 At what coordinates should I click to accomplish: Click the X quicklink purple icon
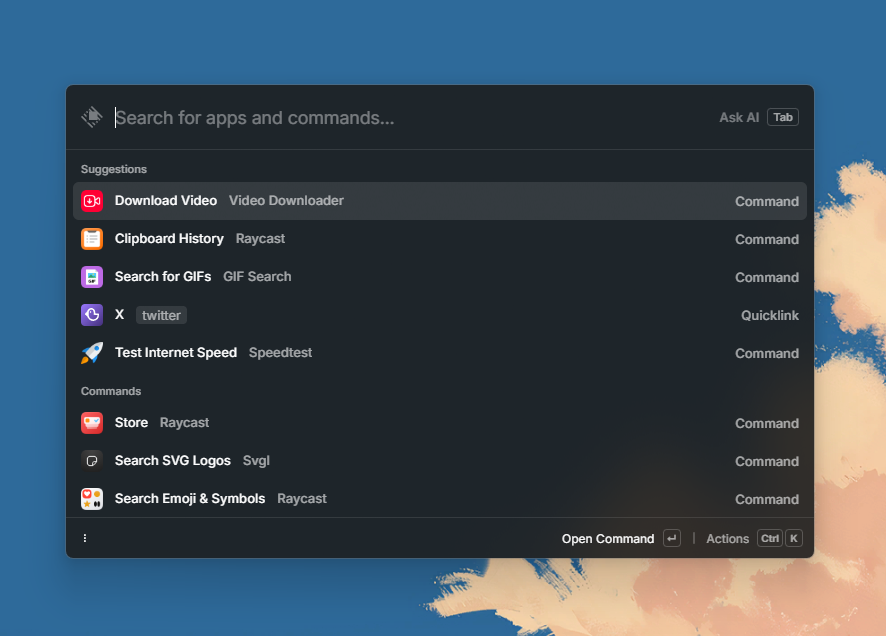[92, 315]
